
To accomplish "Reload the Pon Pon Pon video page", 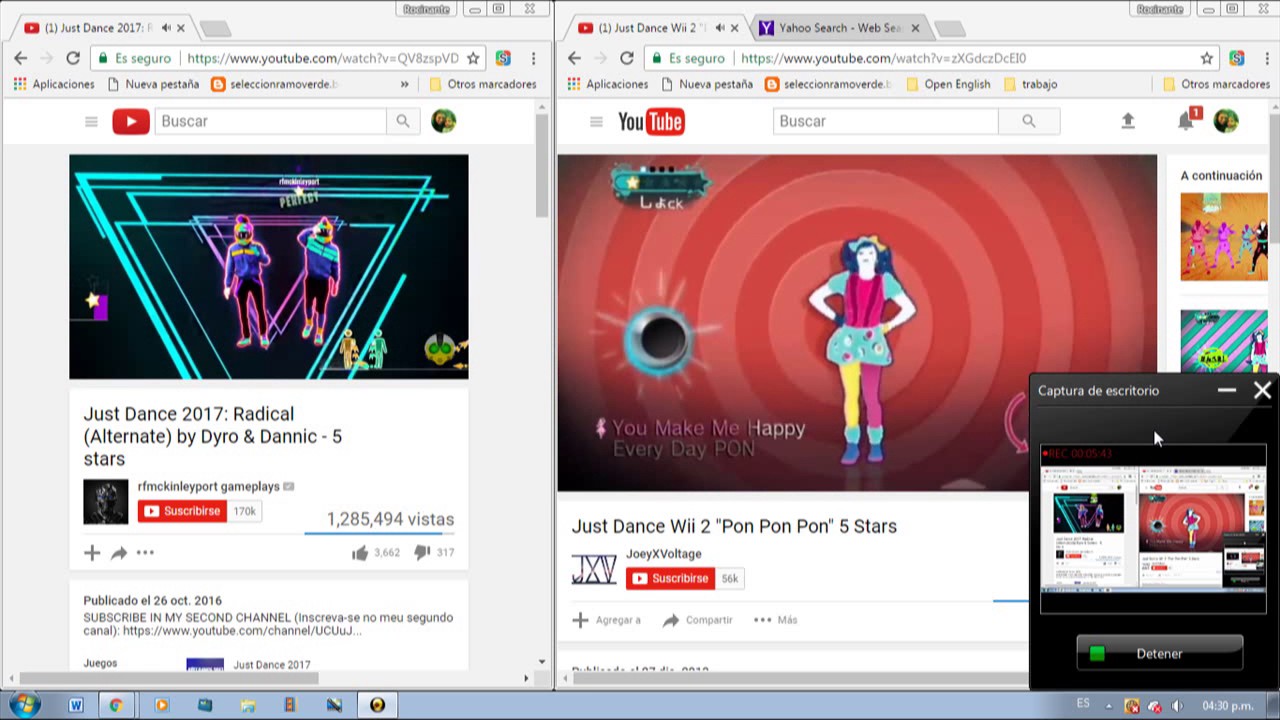I will [626, 58].
